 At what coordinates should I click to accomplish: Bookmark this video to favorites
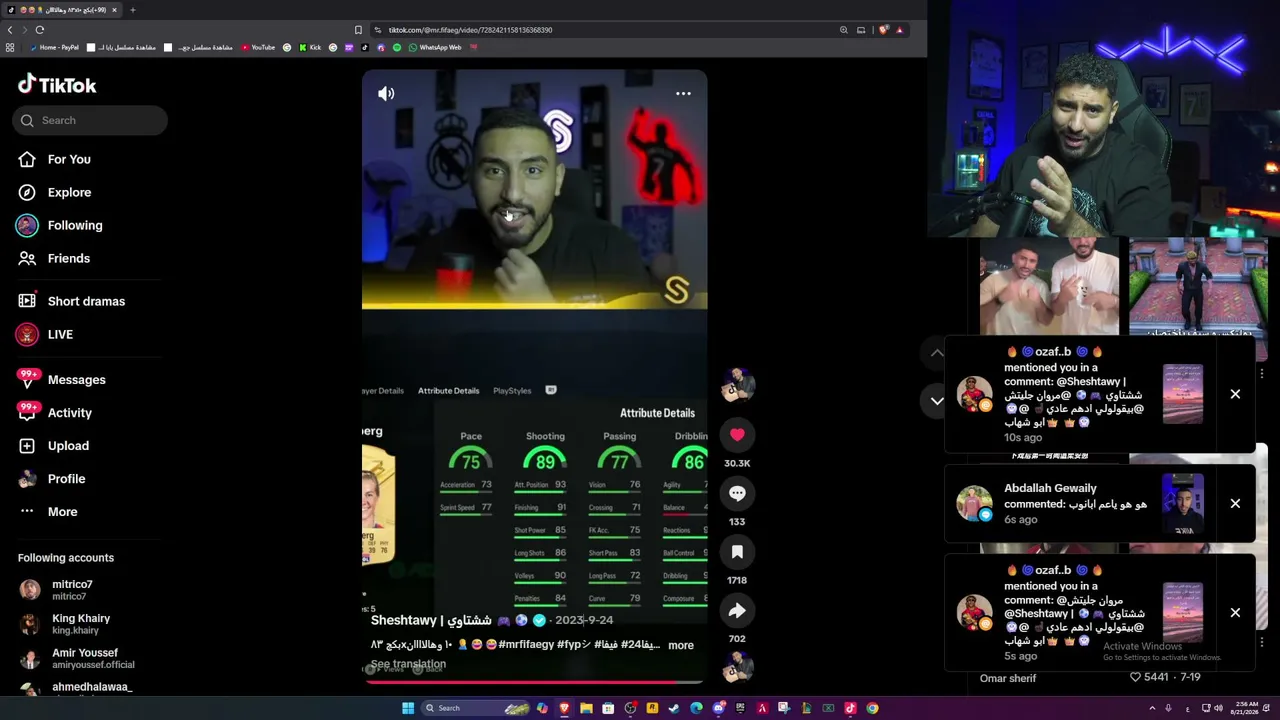point(737,552)
